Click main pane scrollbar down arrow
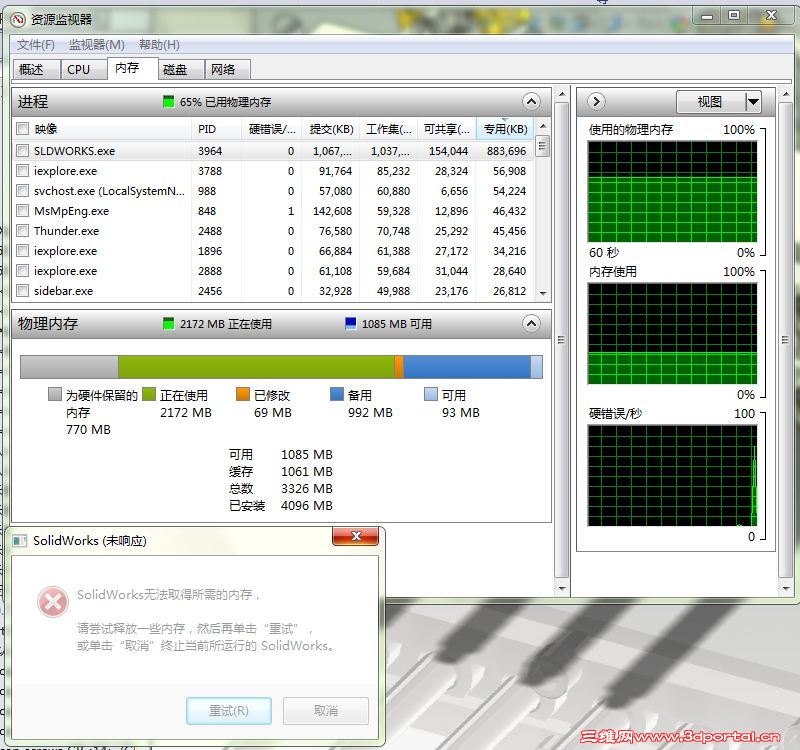The width and height of the screenshot is (800, 750). point(562,588)
